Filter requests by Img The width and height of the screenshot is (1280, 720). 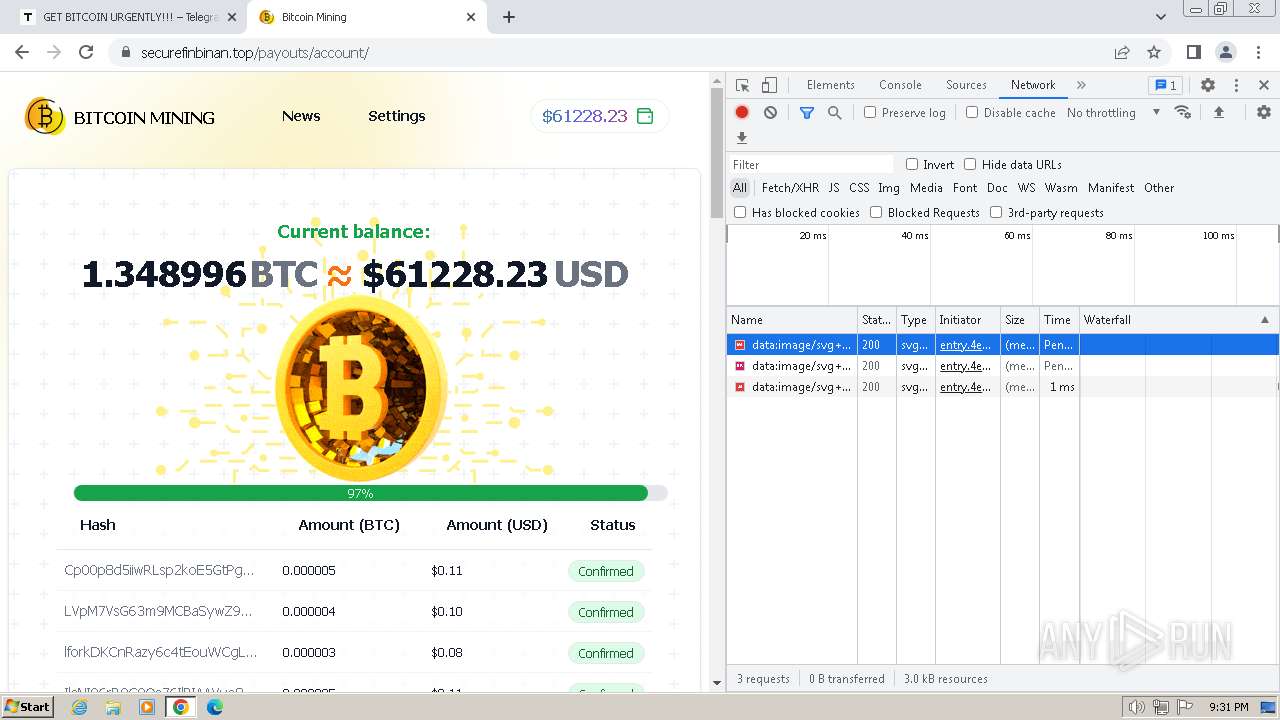[889, 188]
